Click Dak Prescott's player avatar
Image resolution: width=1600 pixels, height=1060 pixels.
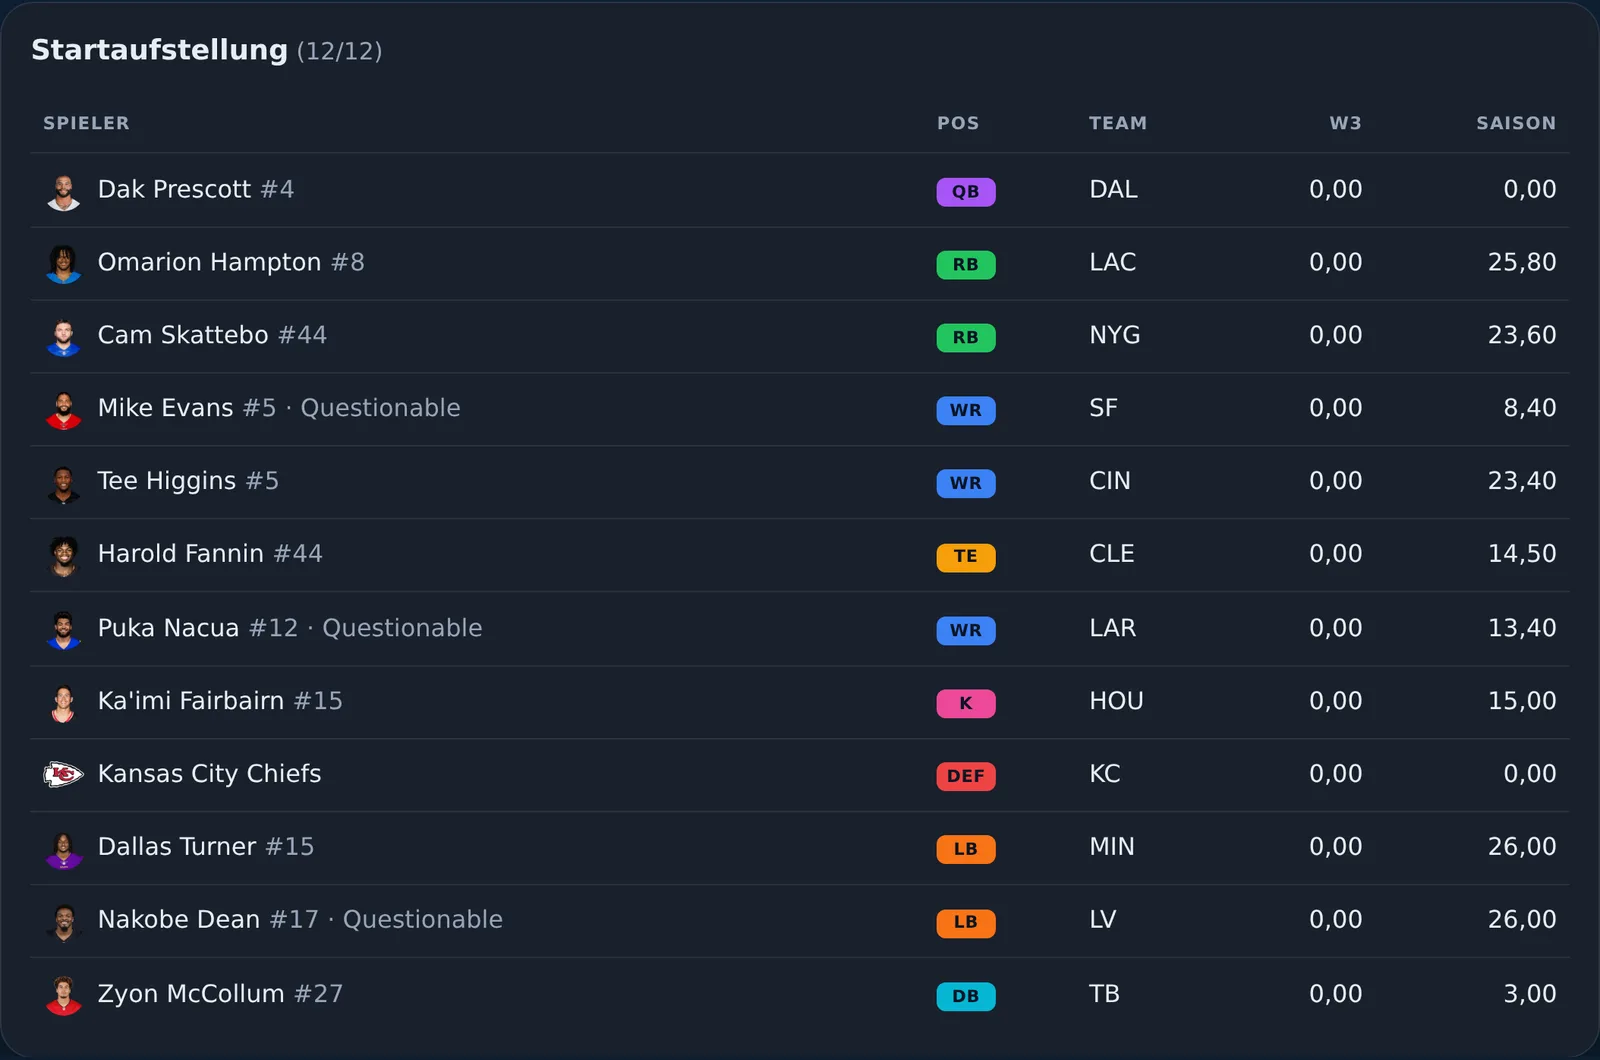coord(64,192)
